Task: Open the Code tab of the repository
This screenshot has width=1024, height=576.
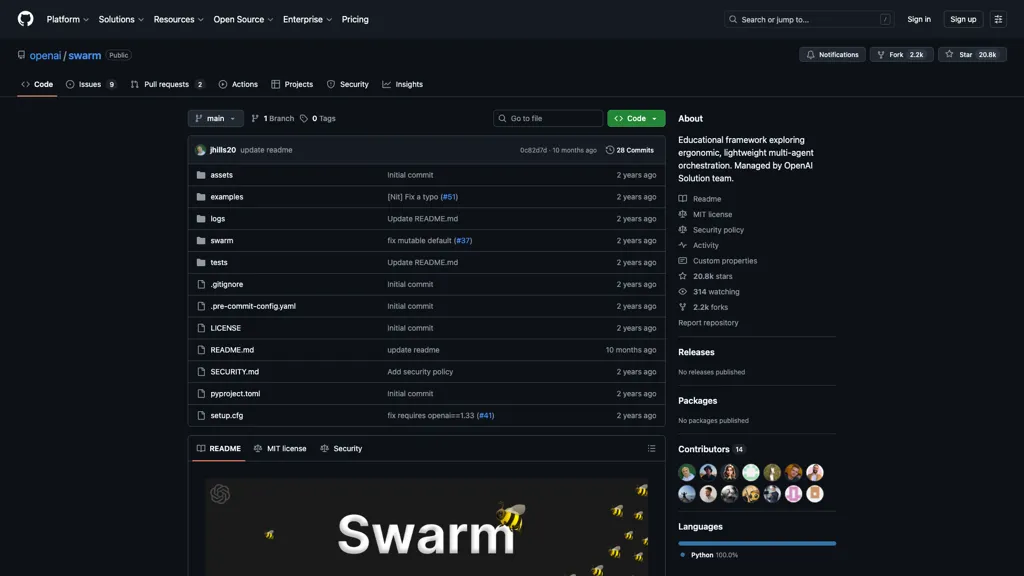Action: (37, 84)
